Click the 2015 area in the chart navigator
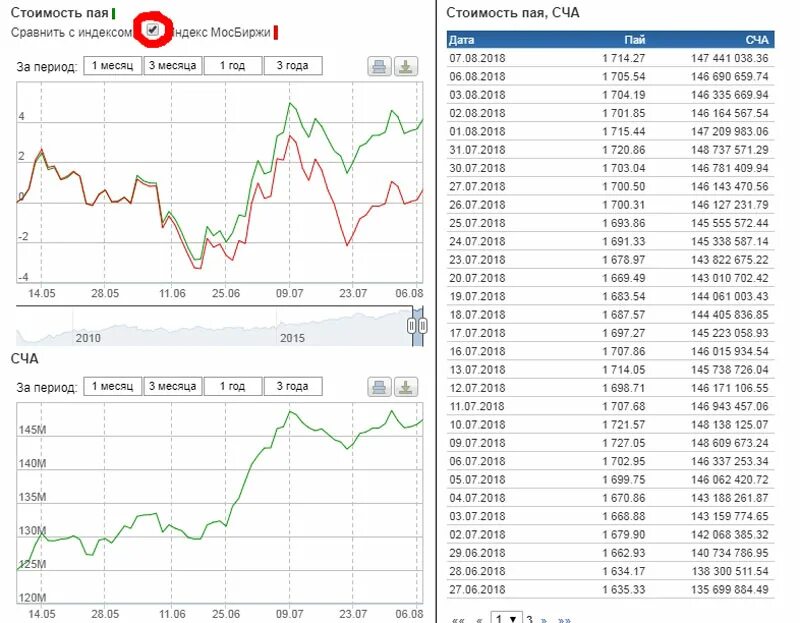The height and width of the screenshot is (623, 800). click(292, 338)
